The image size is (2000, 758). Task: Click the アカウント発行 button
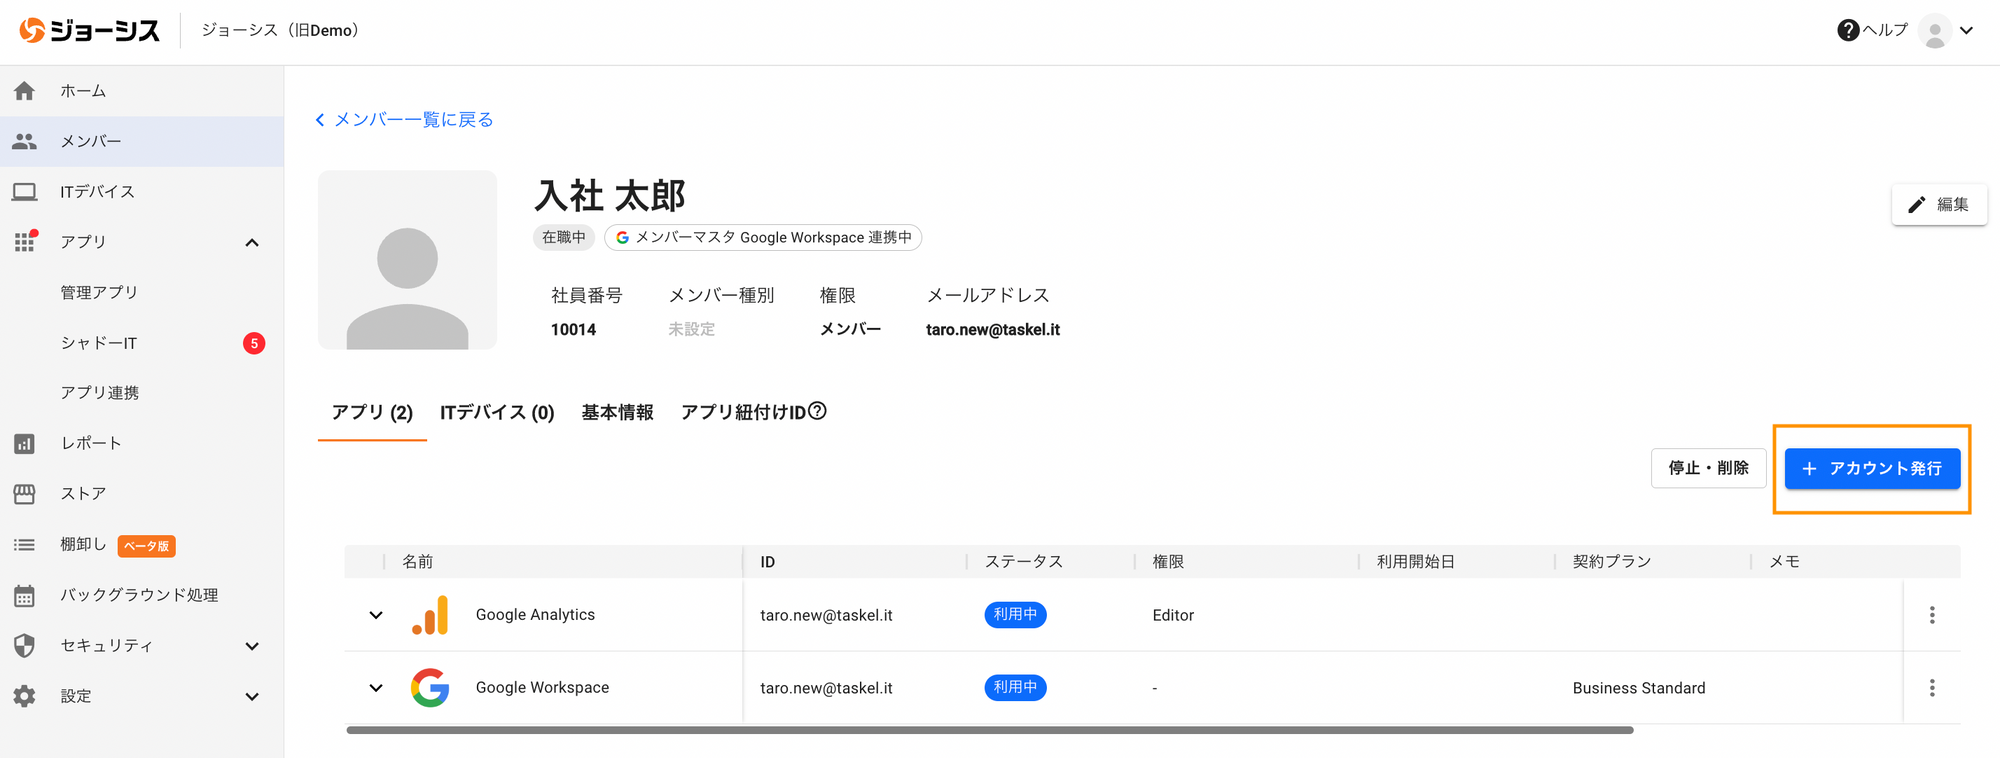click(1871, 469)
